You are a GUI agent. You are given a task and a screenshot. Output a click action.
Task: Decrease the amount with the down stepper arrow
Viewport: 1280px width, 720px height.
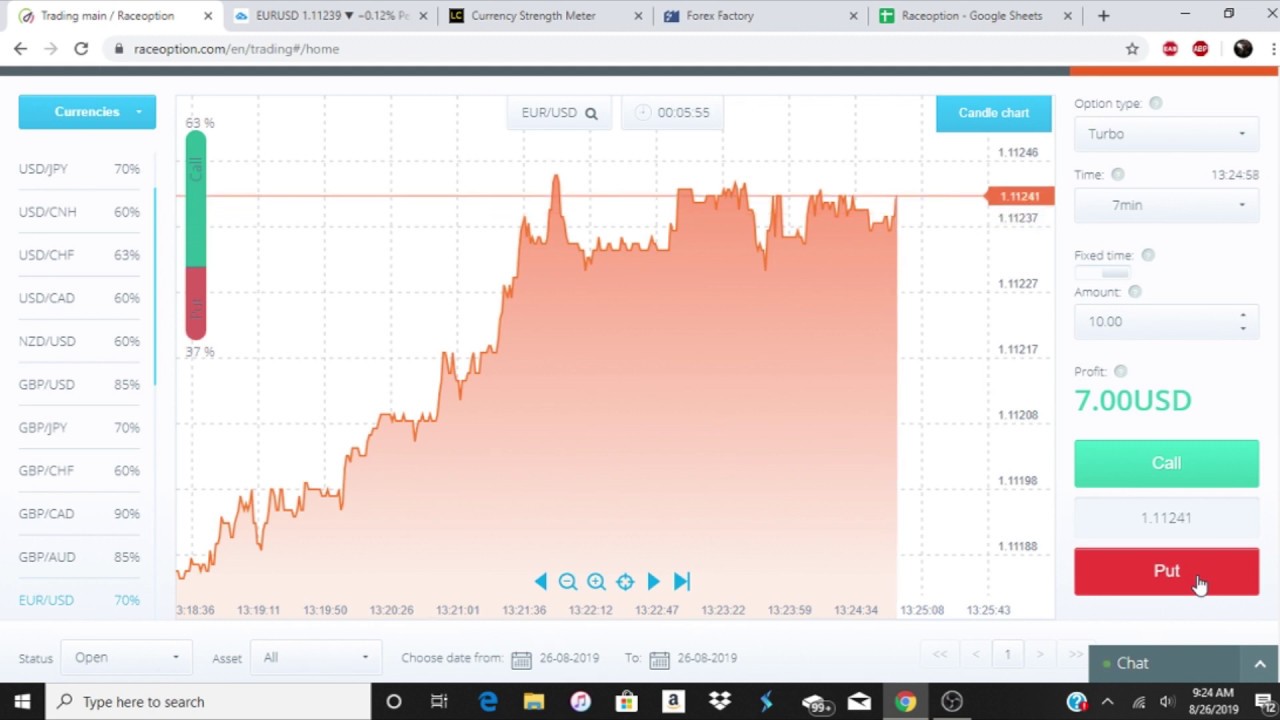(x=1243, y=328)
